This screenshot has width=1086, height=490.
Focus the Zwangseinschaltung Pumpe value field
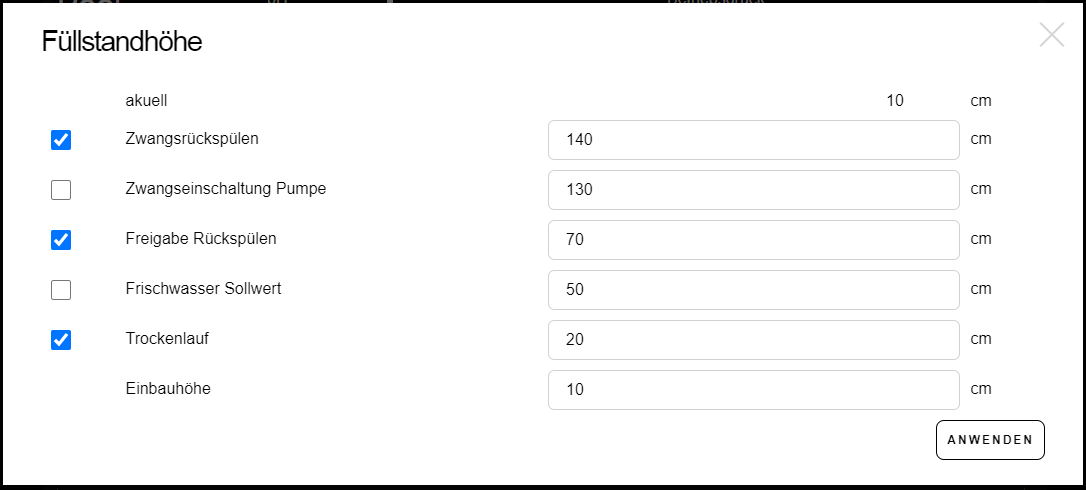click(x=753, y=190)
